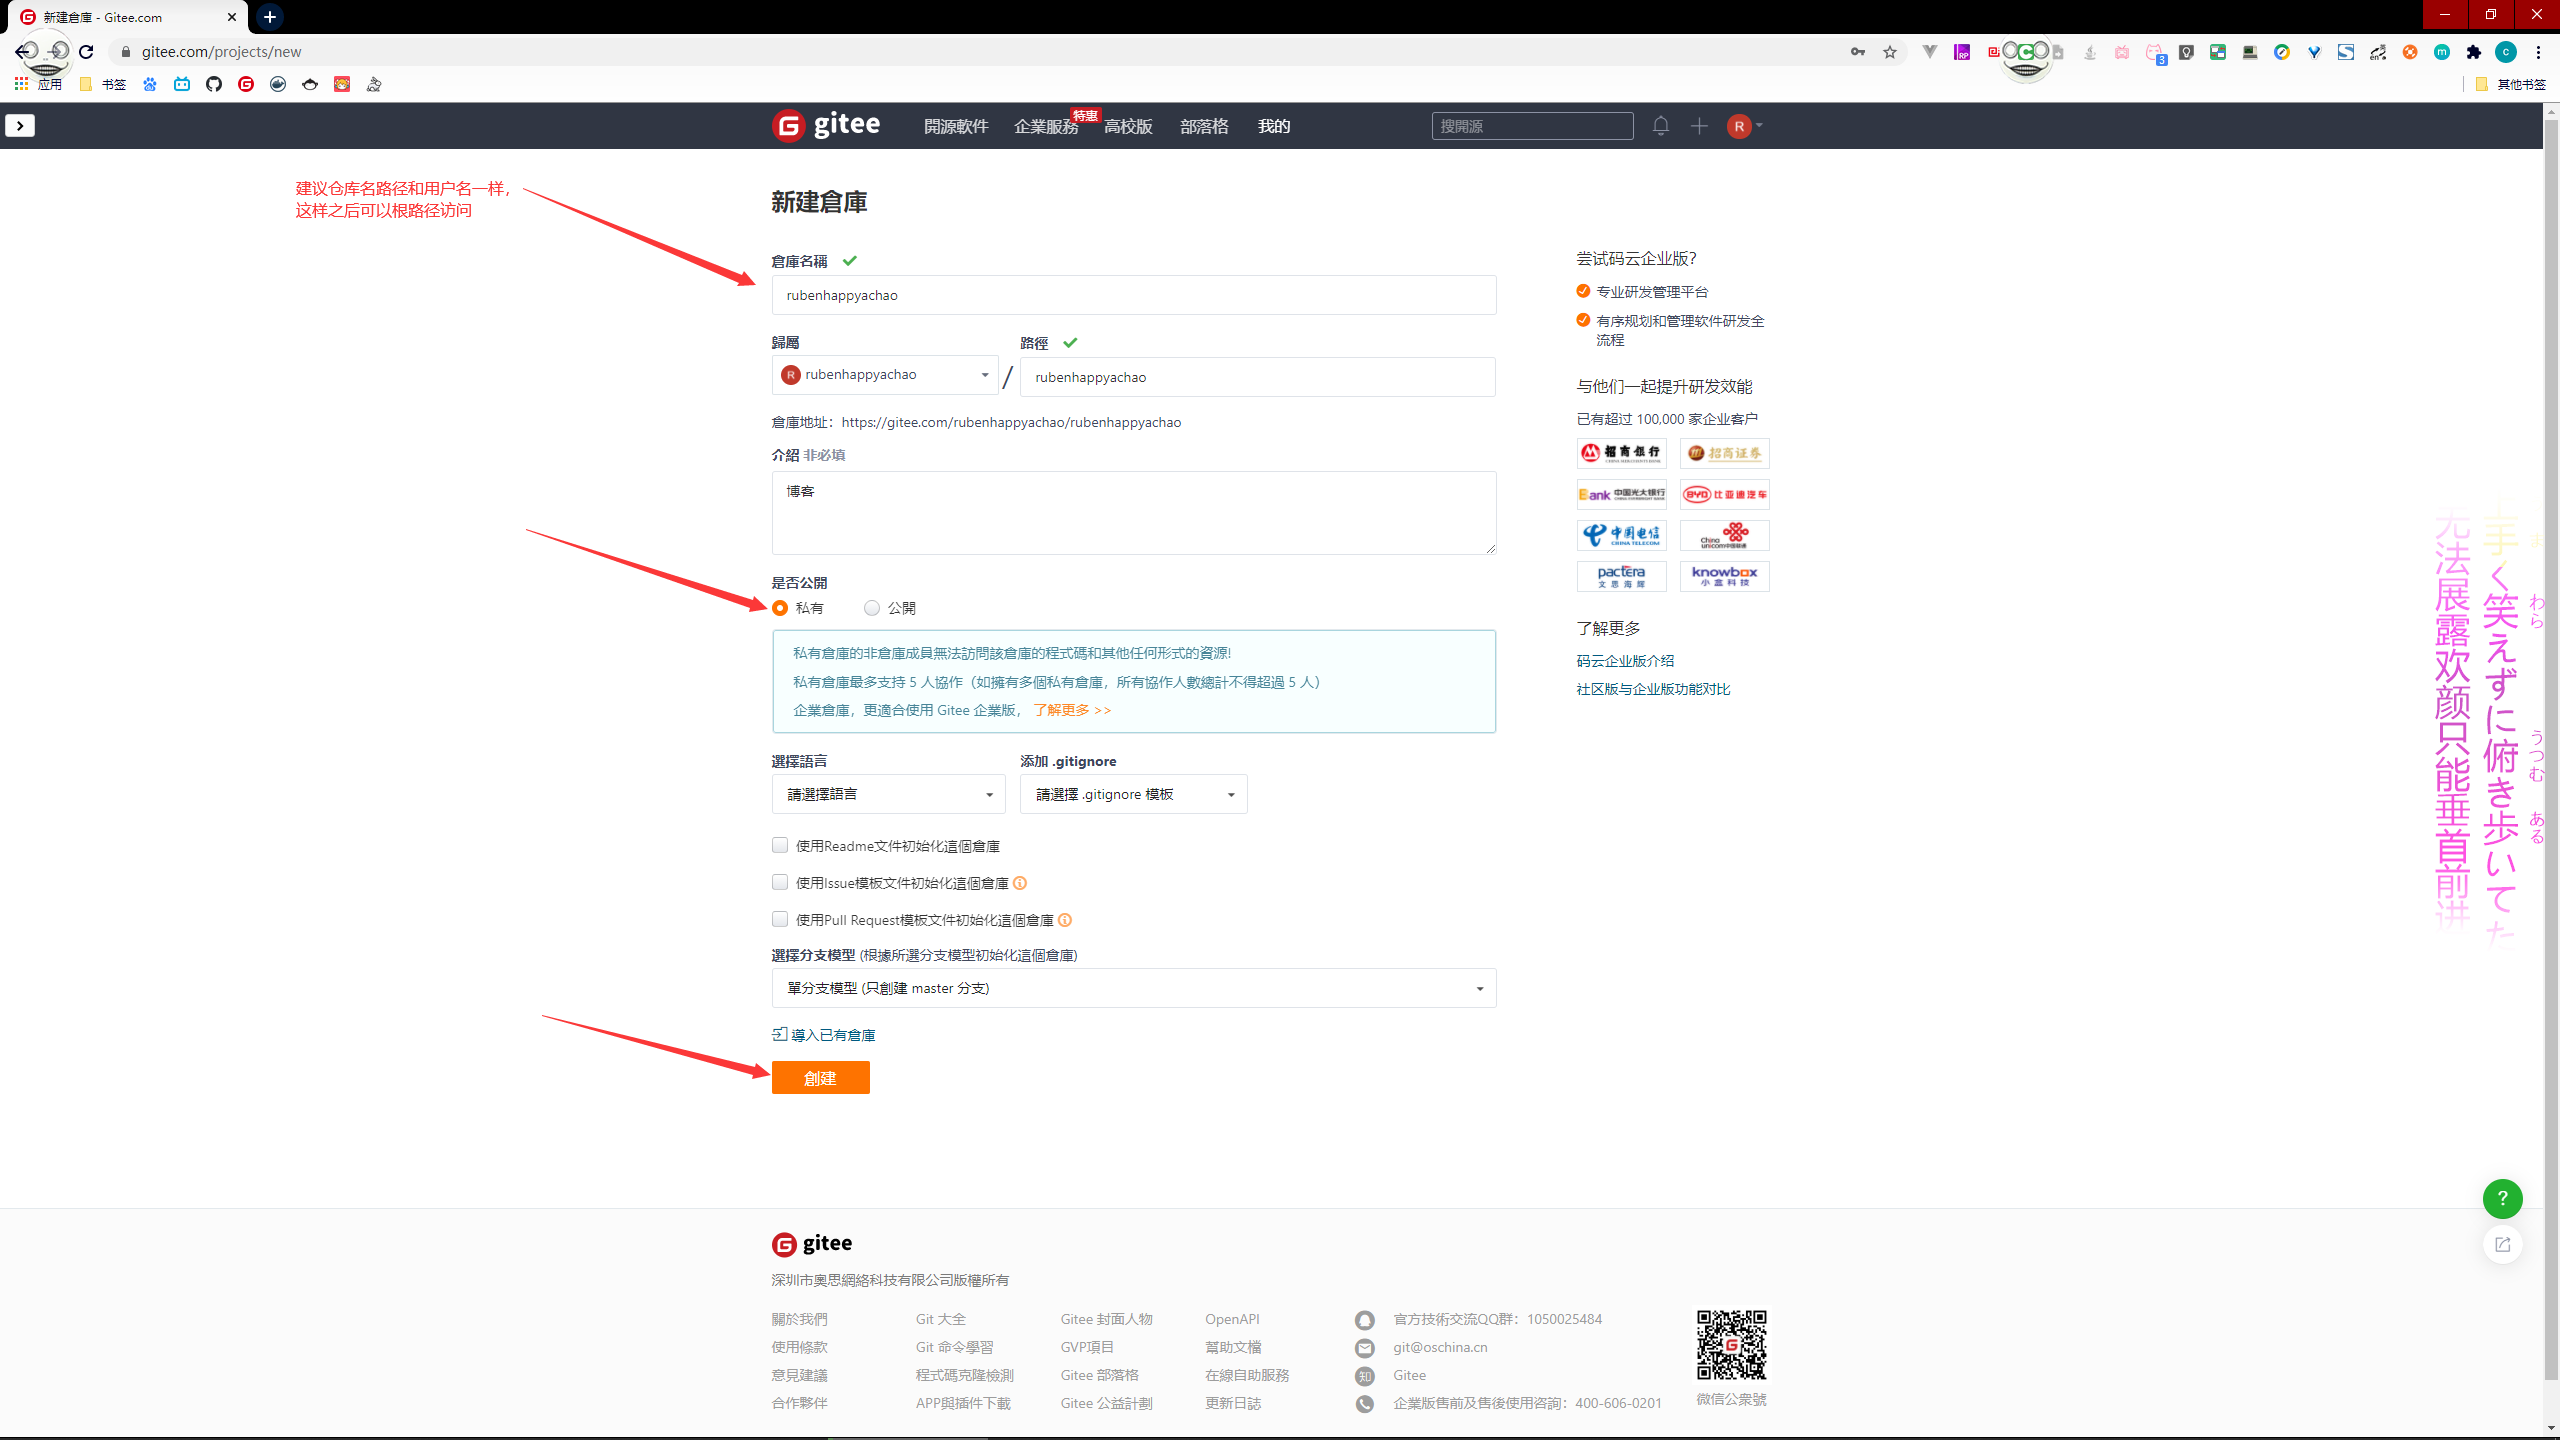Image resolution: width=2560 pixels, height=1440 pixels.
Task: Go to the 高校版 menu item
Action: click(x=1128, y=127)
